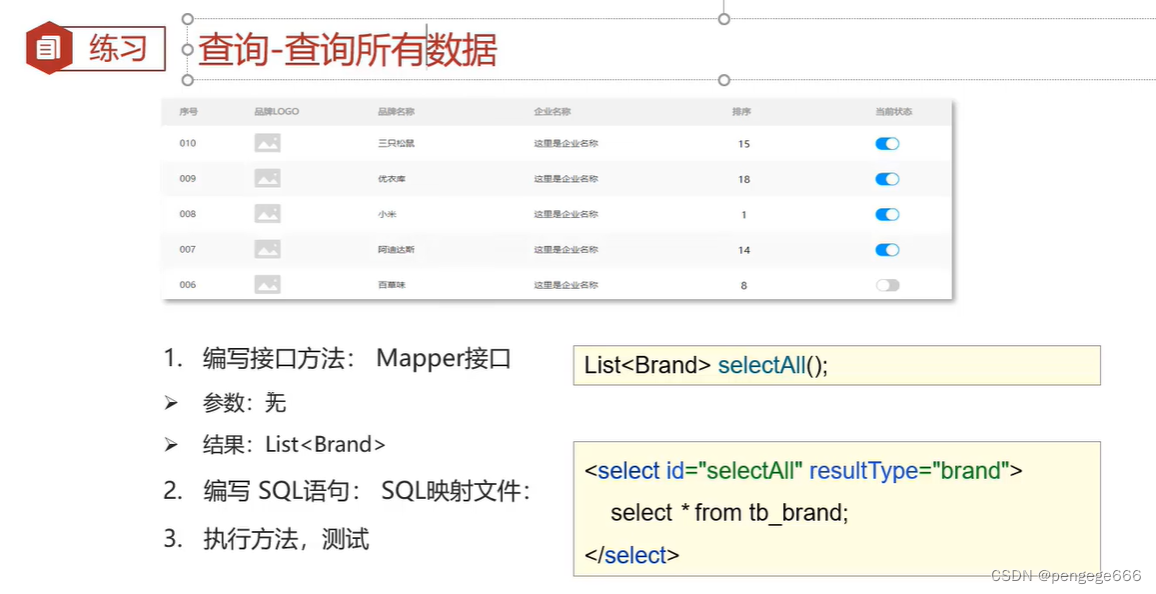Screen dimensions: 1156x594
Task: Enable the status switch for 百草味
Action: pyautogui.click(x=887, y=285)
